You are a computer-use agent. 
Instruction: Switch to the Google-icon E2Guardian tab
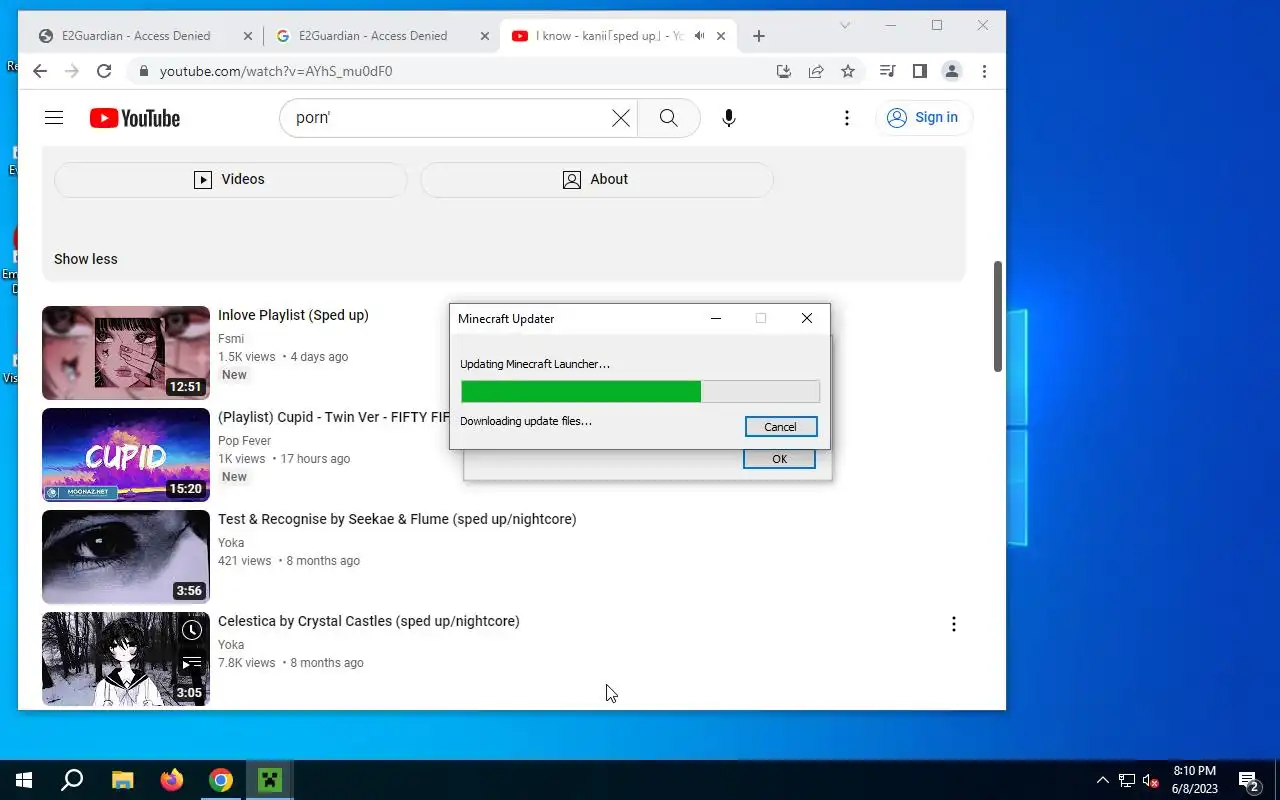pos(373,36)
